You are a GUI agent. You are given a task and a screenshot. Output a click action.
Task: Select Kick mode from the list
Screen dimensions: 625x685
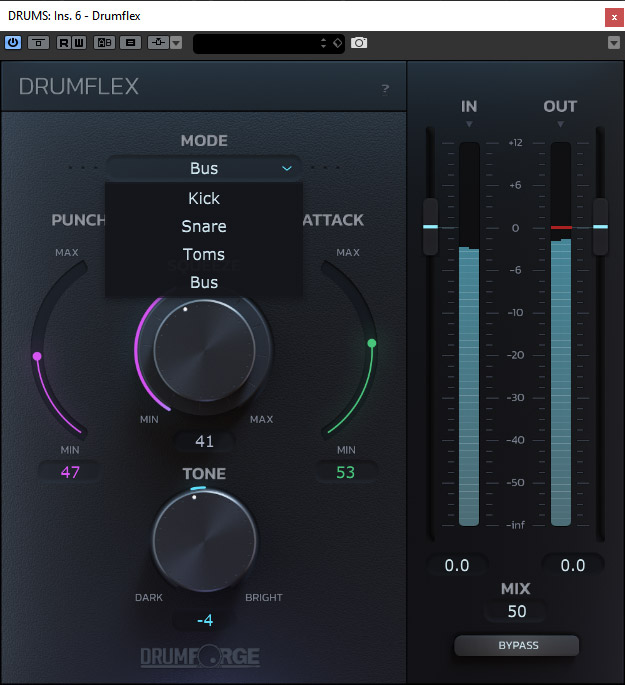tap(204, 198)
